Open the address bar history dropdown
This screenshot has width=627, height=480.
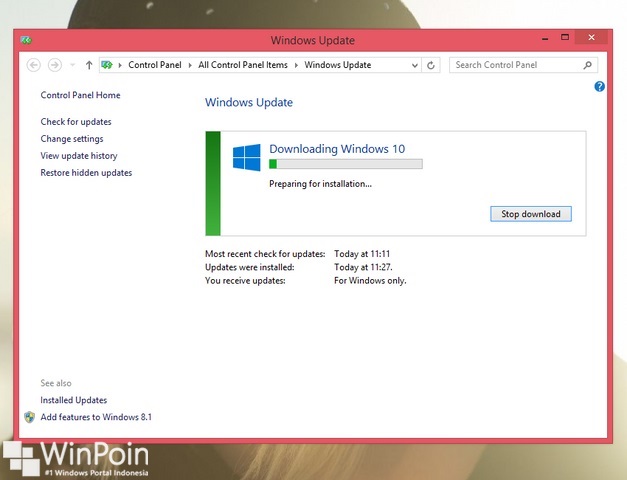[x=415, y=65]
